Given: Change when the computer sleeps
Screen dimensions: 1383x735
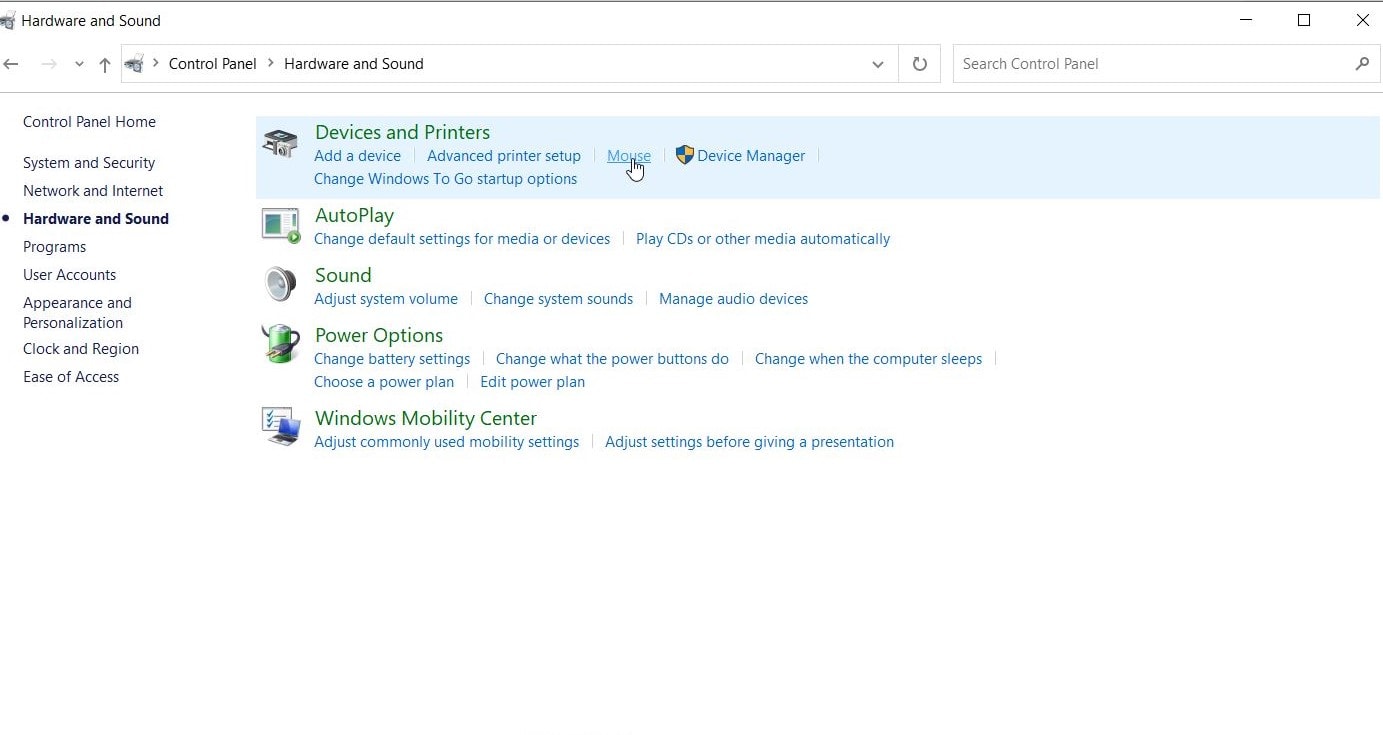Looking at the screenshot, I should [x=868, y=359].
